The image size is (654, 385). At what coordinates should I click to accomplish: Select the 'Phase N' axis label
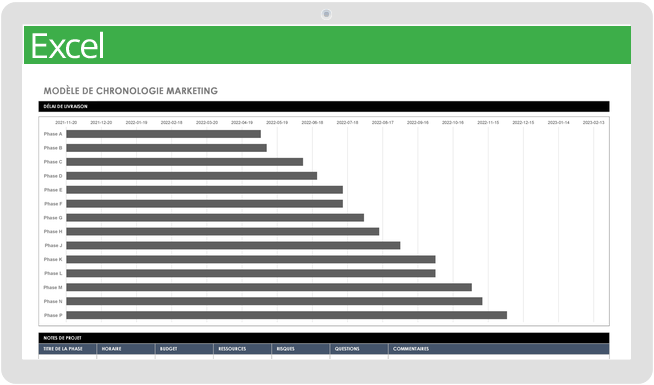click(x=53, y=301)
